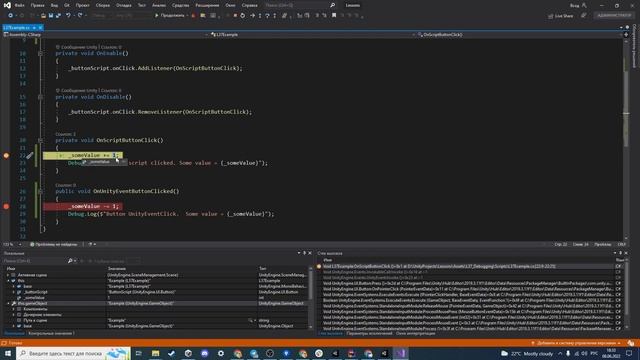Close the L37Example.cs tab

[x=40, y=28]
